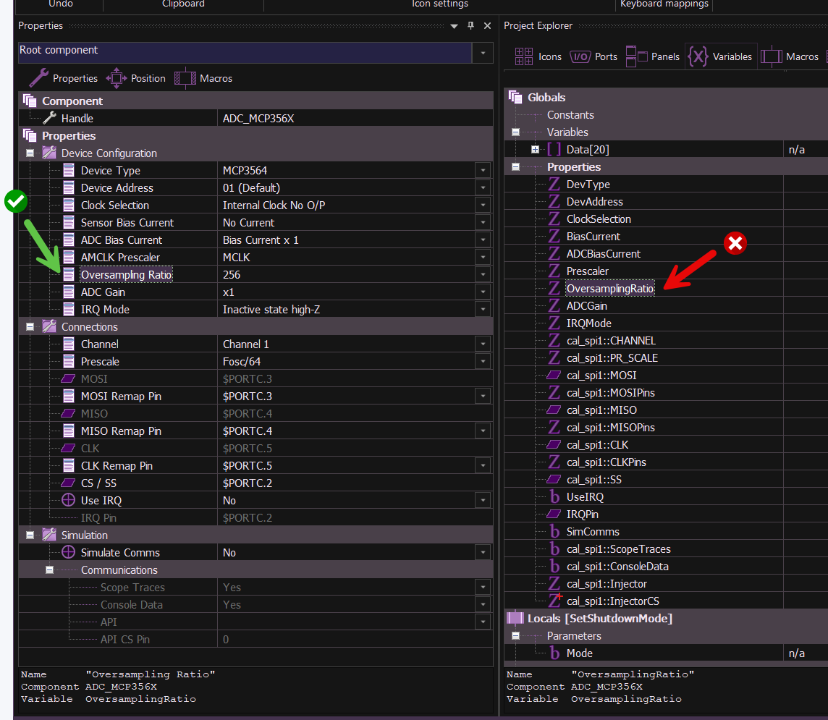Click the Use IRQ property icon
828x720 pixels.
68,500
